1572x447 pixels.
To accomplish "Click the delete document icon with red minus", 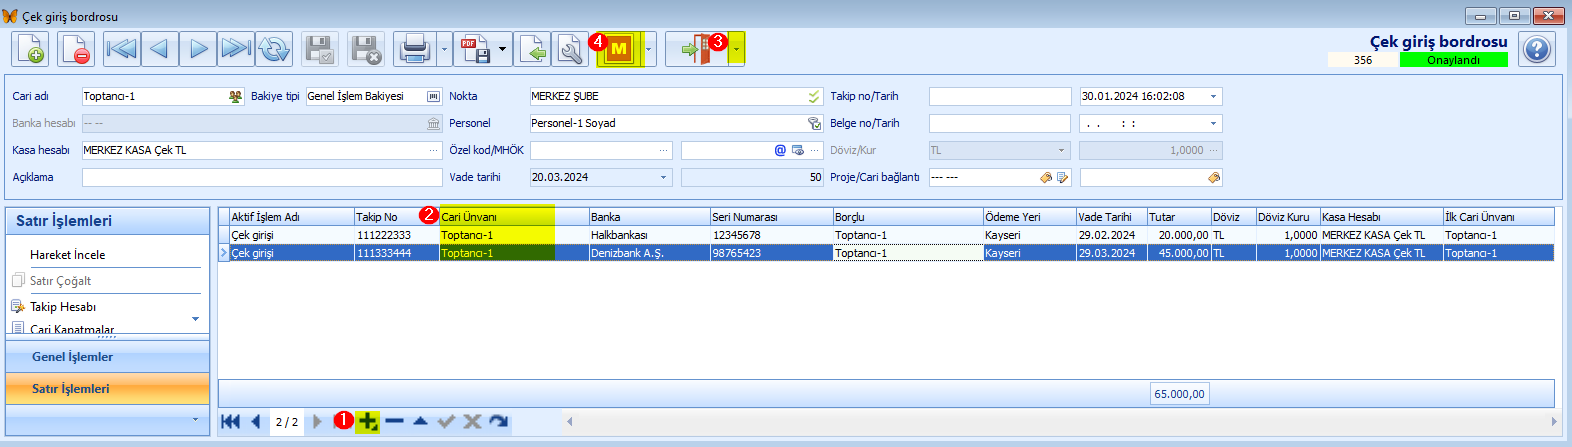I will (x=76, y=49).
